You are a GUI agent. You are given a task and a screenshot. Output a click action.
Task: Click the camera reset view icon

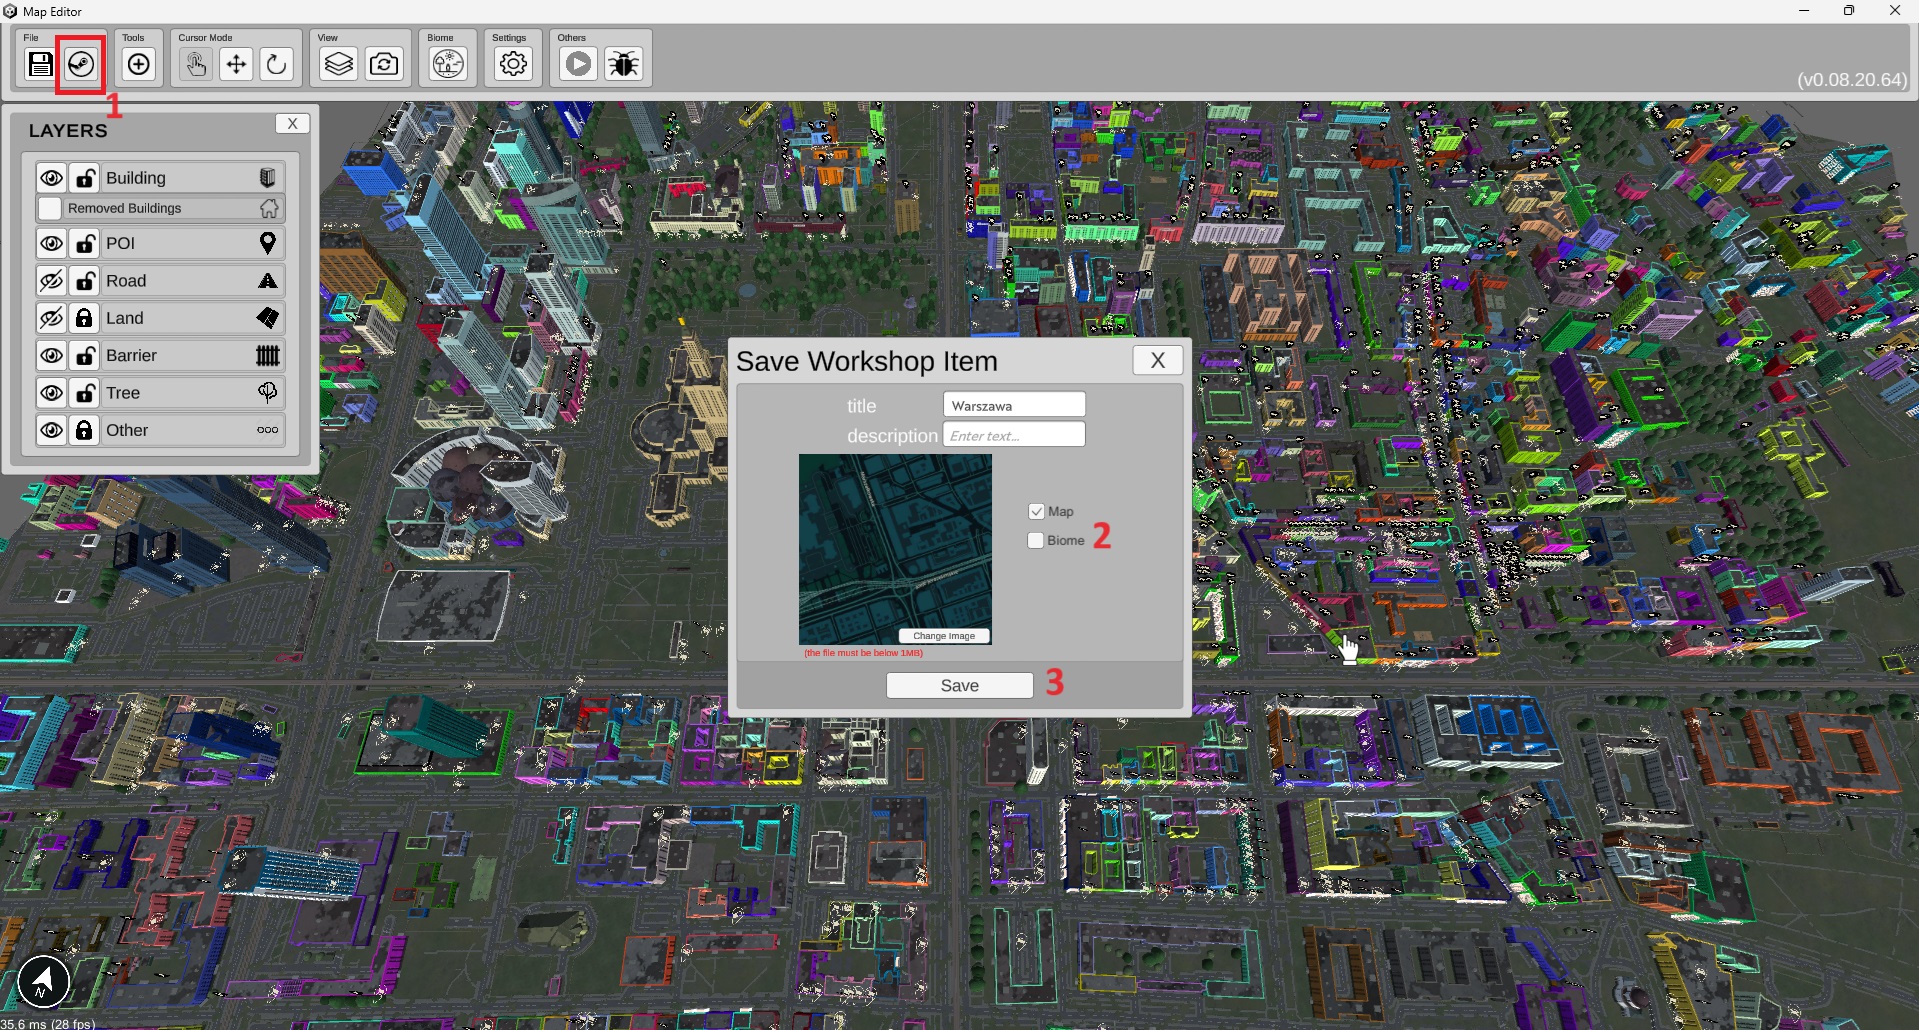[384, 65]
